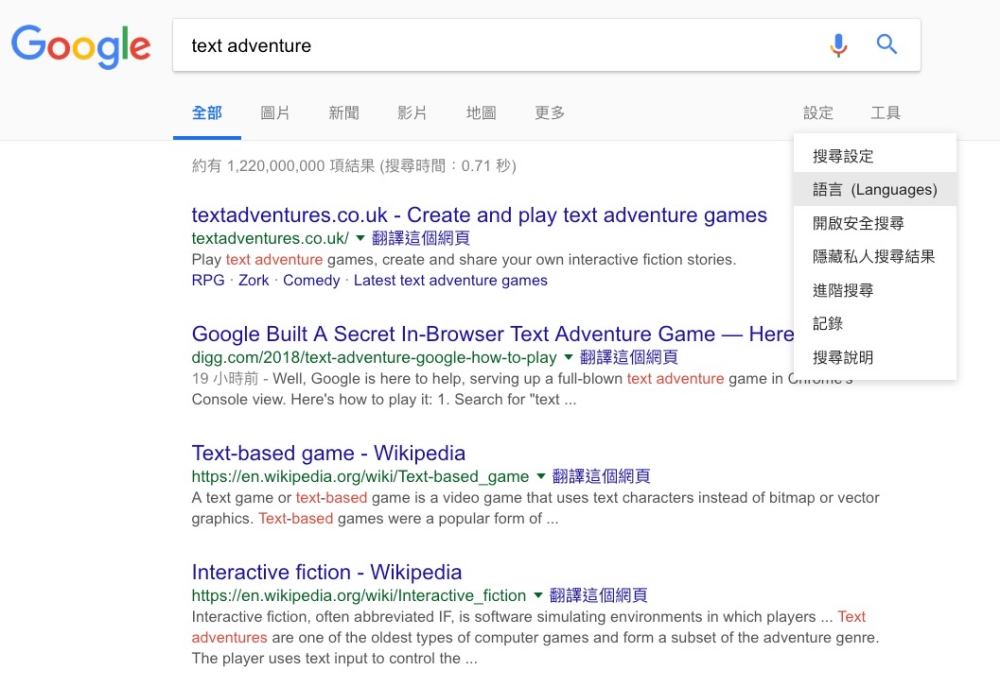
Task: Hide private results via 隱藏私人搜尋結果
Action: [874, 257]
